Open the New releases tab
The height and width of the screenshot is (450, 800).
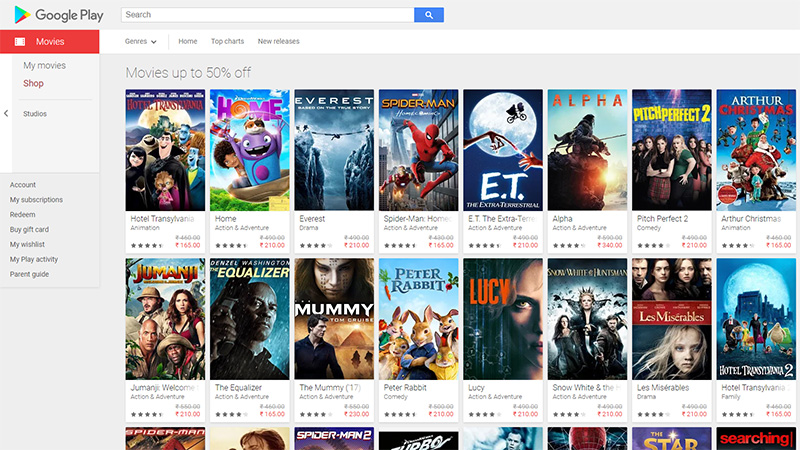click(x=279, y=41)
